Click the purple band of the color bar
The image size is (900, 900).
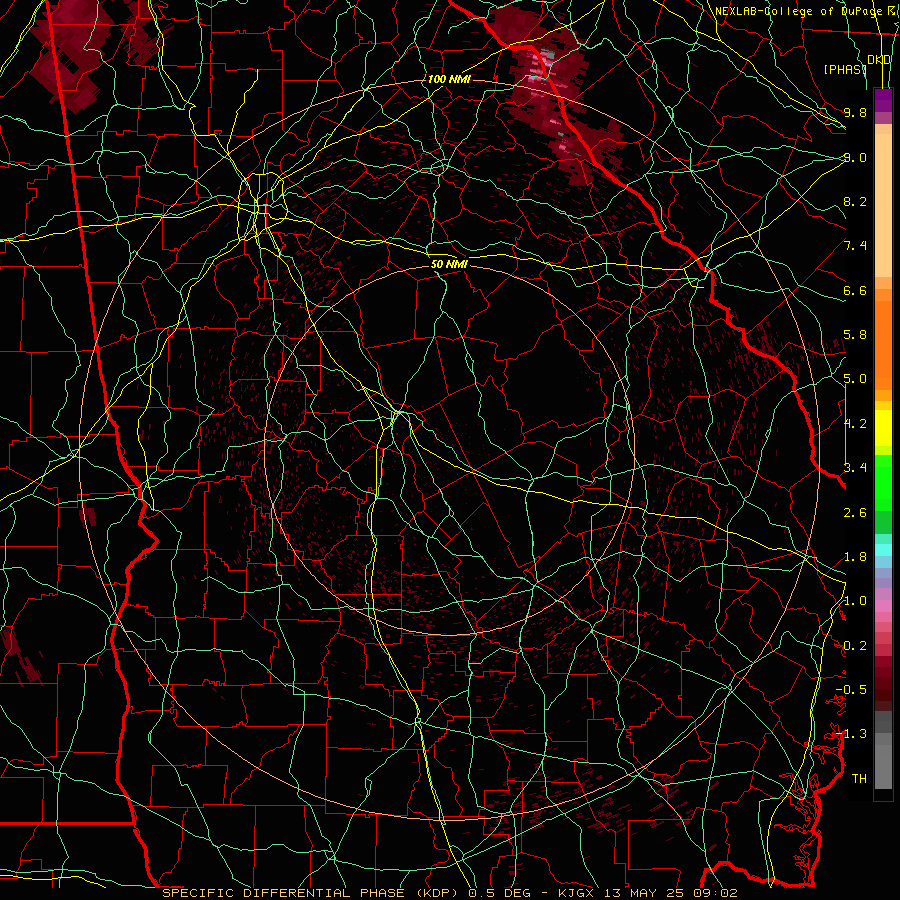tap(883, 100)
